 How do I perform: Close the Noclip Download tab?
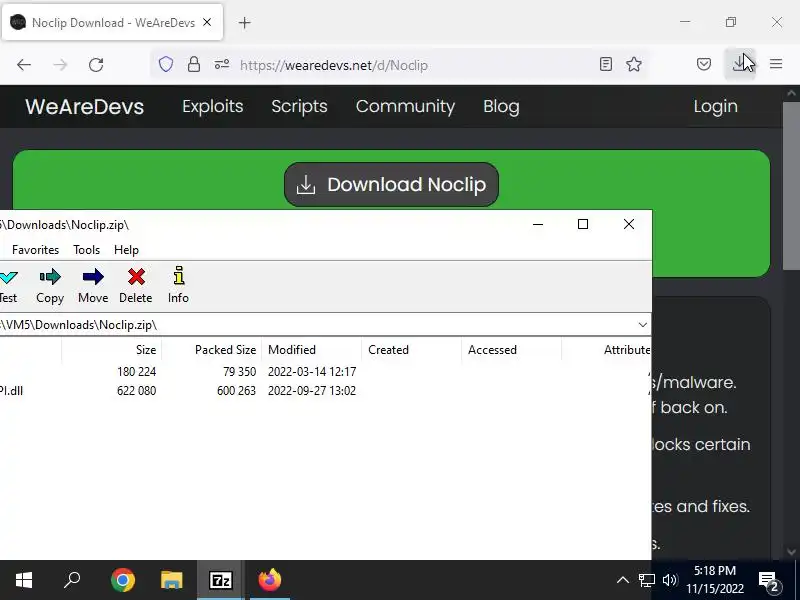pyautogui.click(x=207, y=22)
